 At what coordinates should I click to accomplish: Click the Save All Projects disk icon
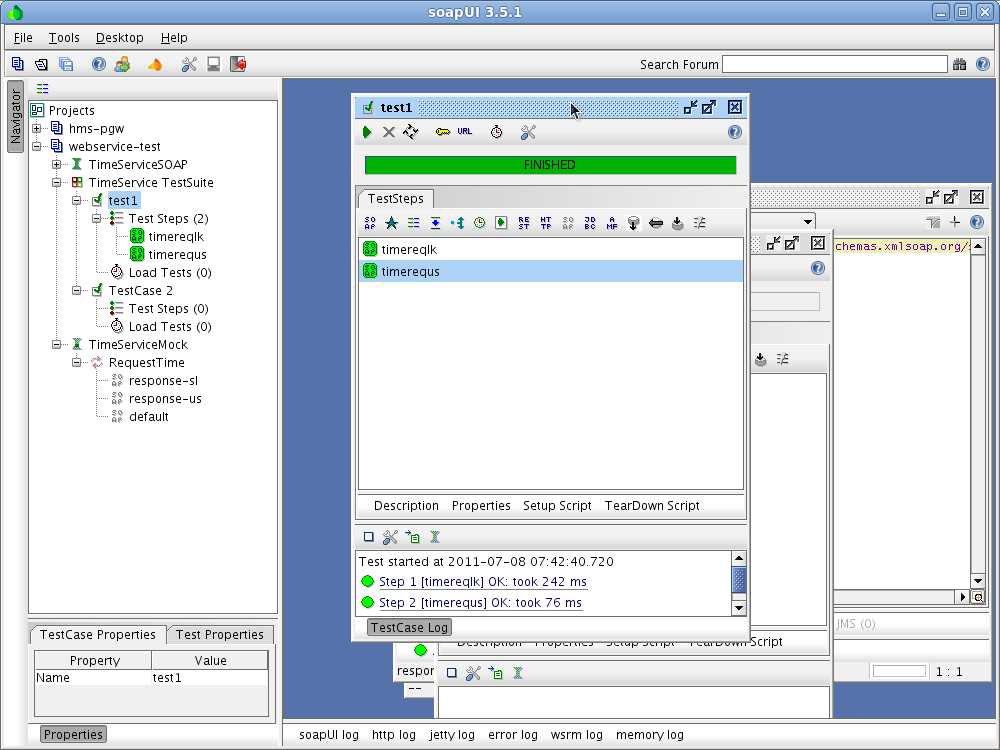[x=66, y=64]
